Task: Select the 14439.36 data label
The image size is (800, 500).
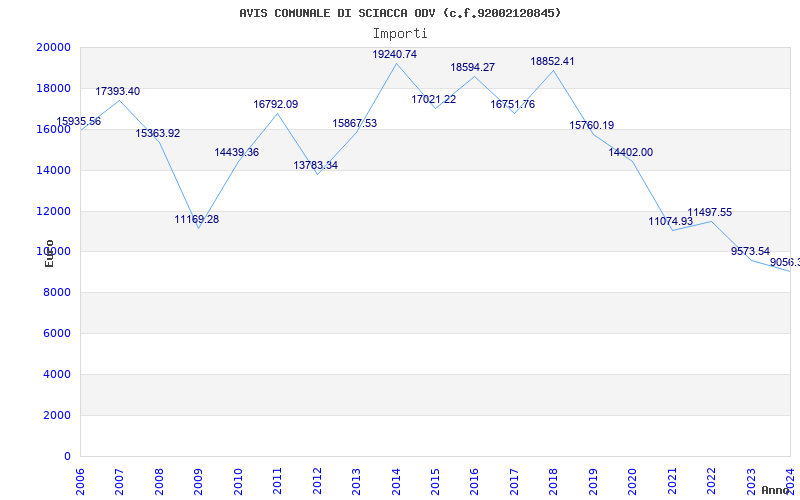Action: 237,152
